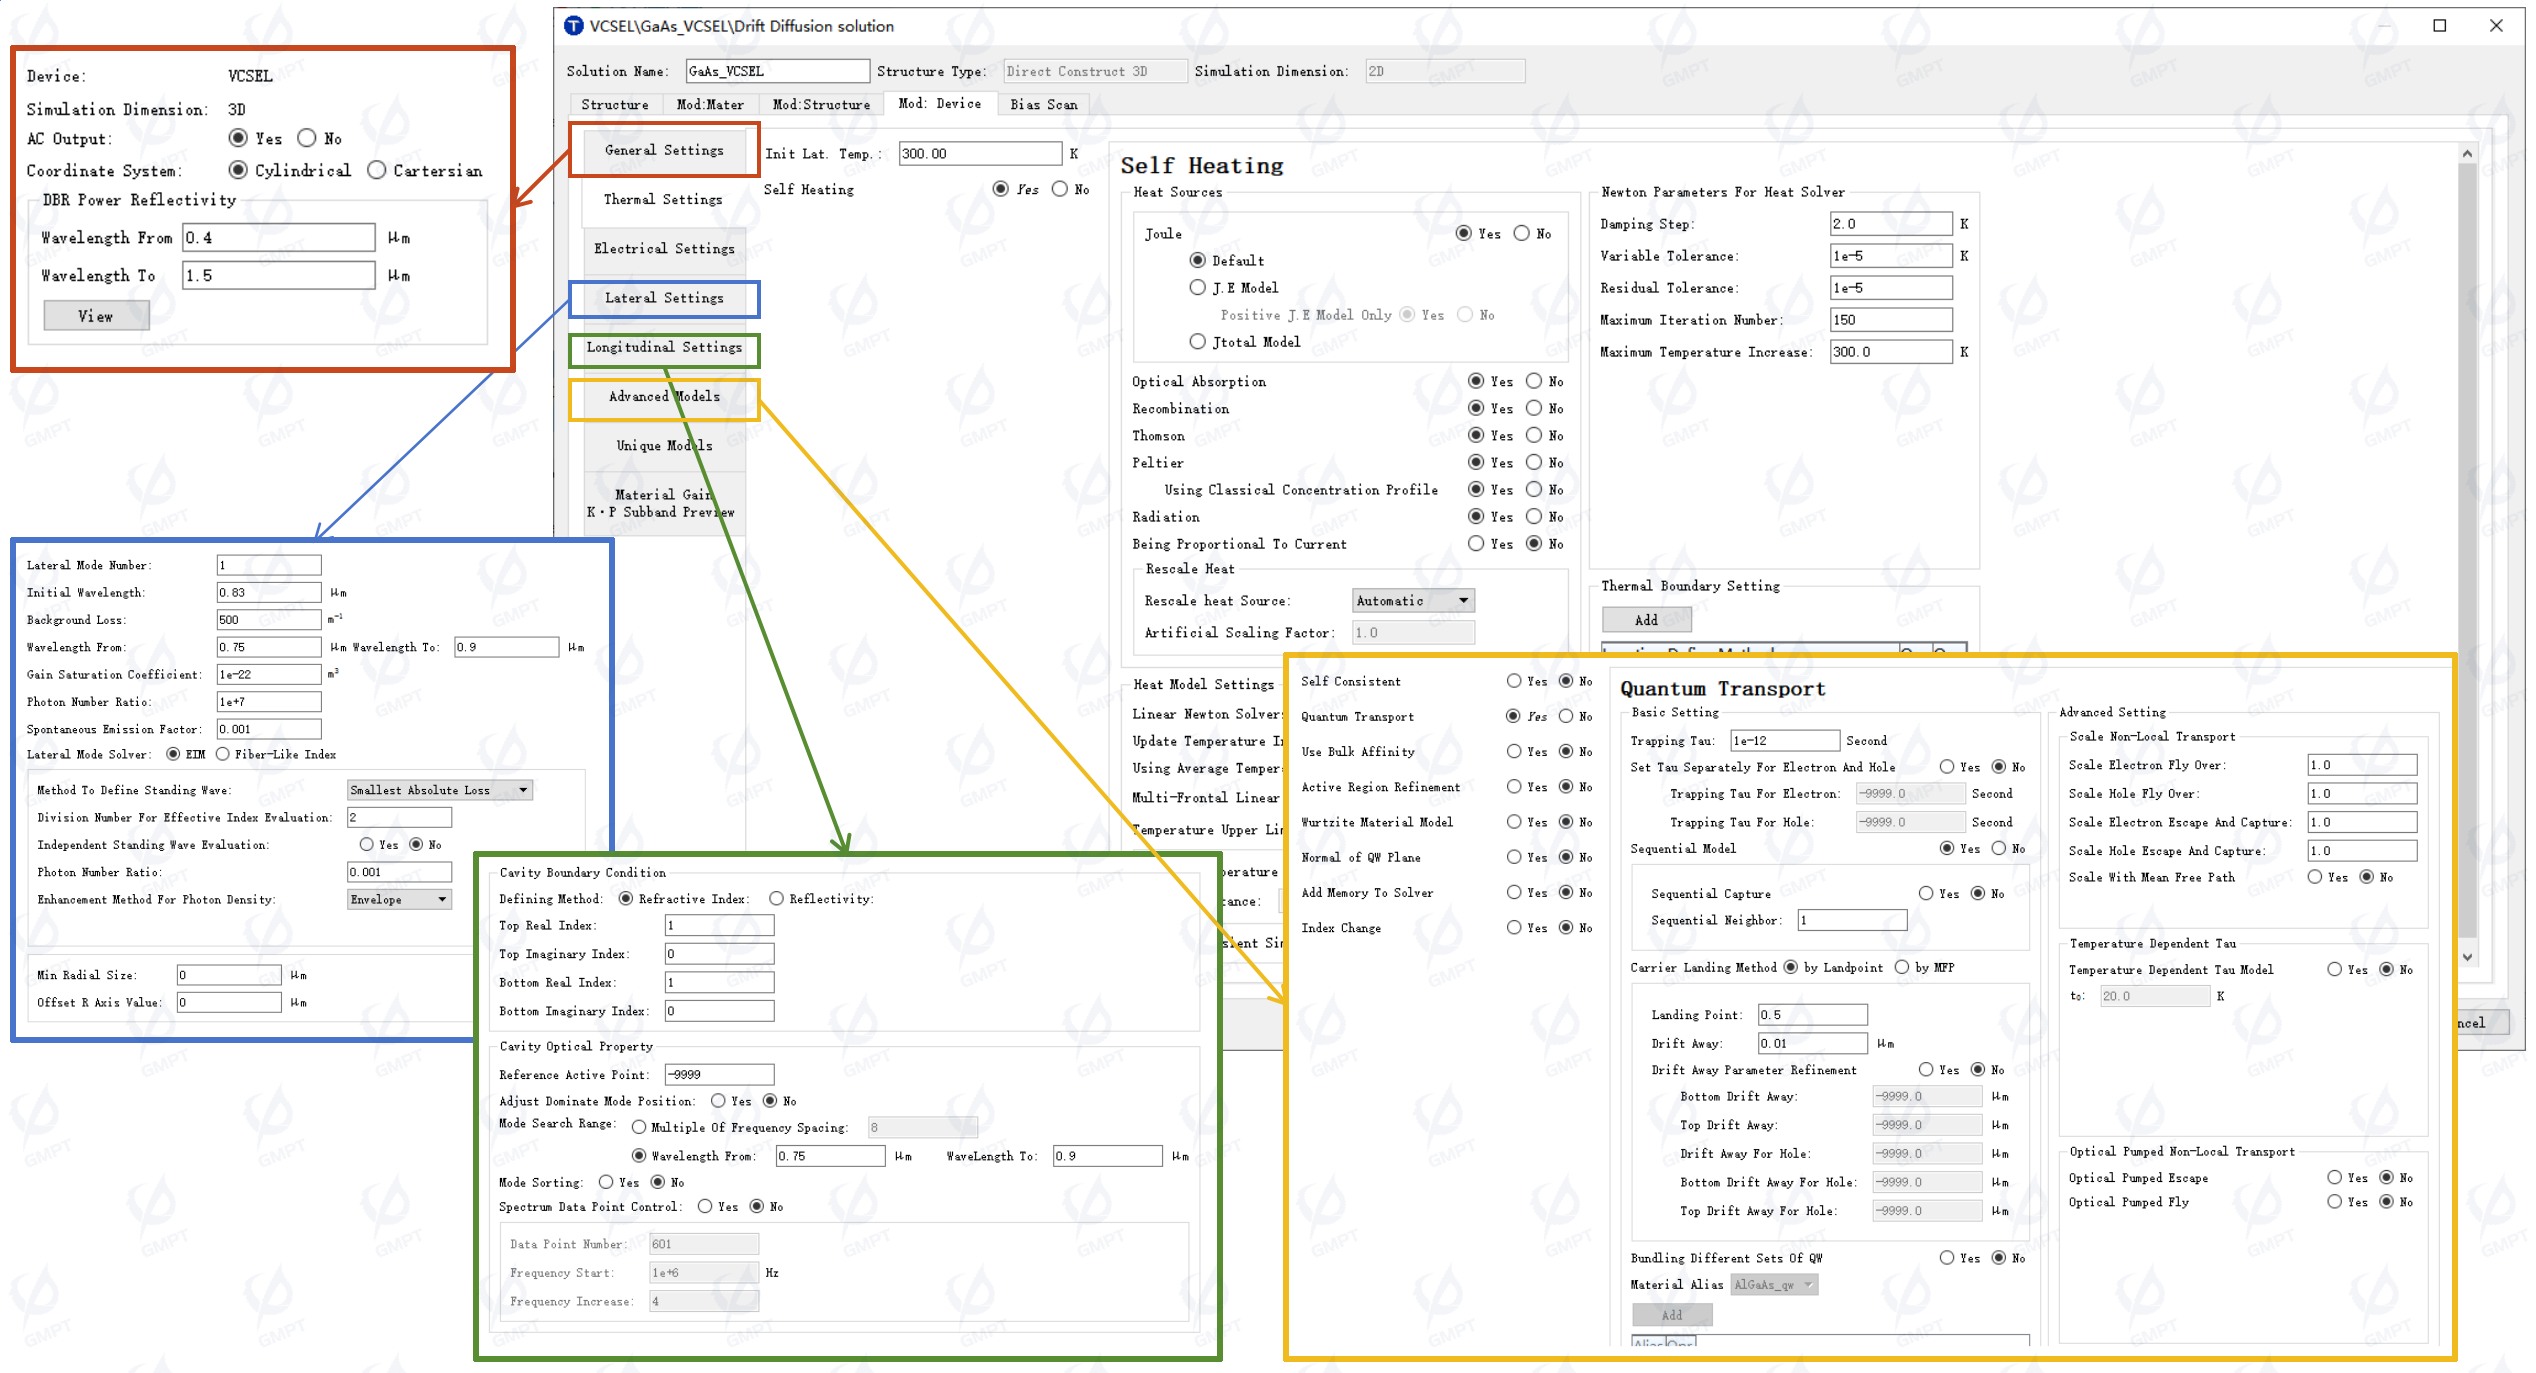Open the Bias Scan tab
The width and height of the screenshot is (2536, 1373).
click(x=1044, y=104)
